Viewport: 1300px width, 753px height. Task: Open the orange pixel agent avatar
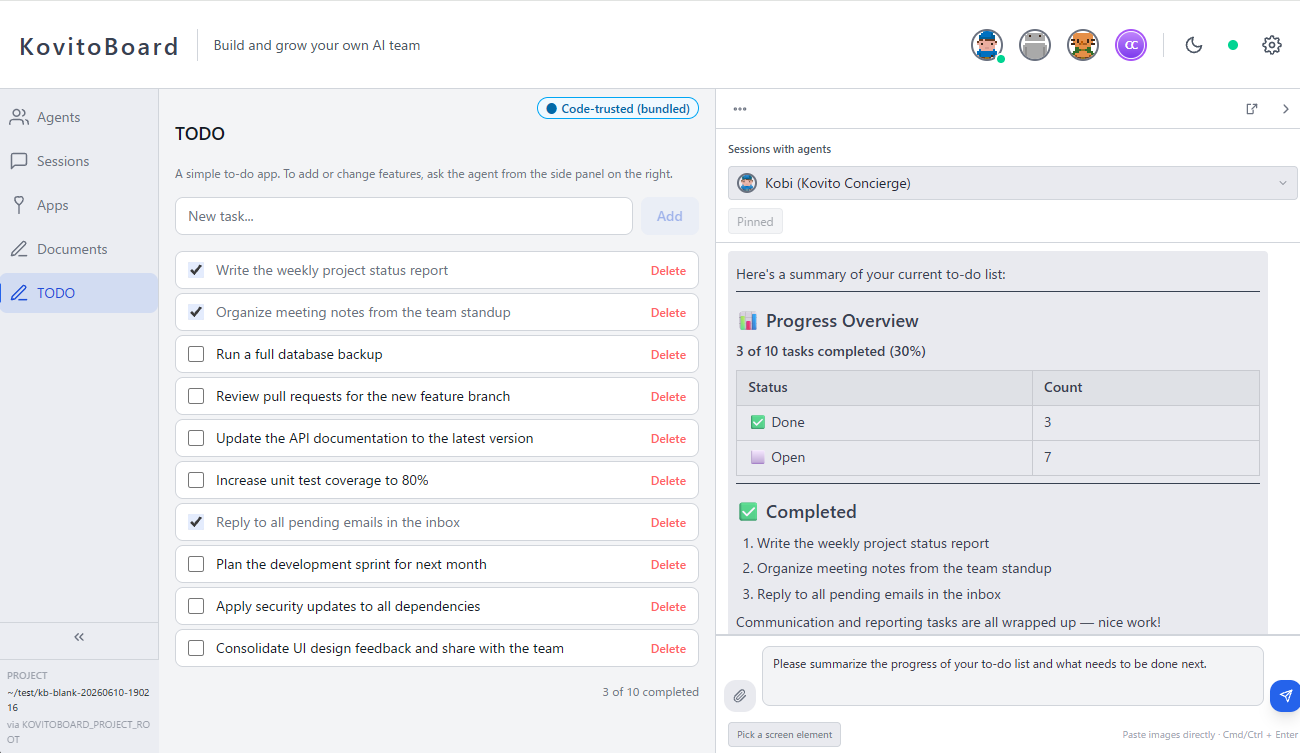point(1083,45)
